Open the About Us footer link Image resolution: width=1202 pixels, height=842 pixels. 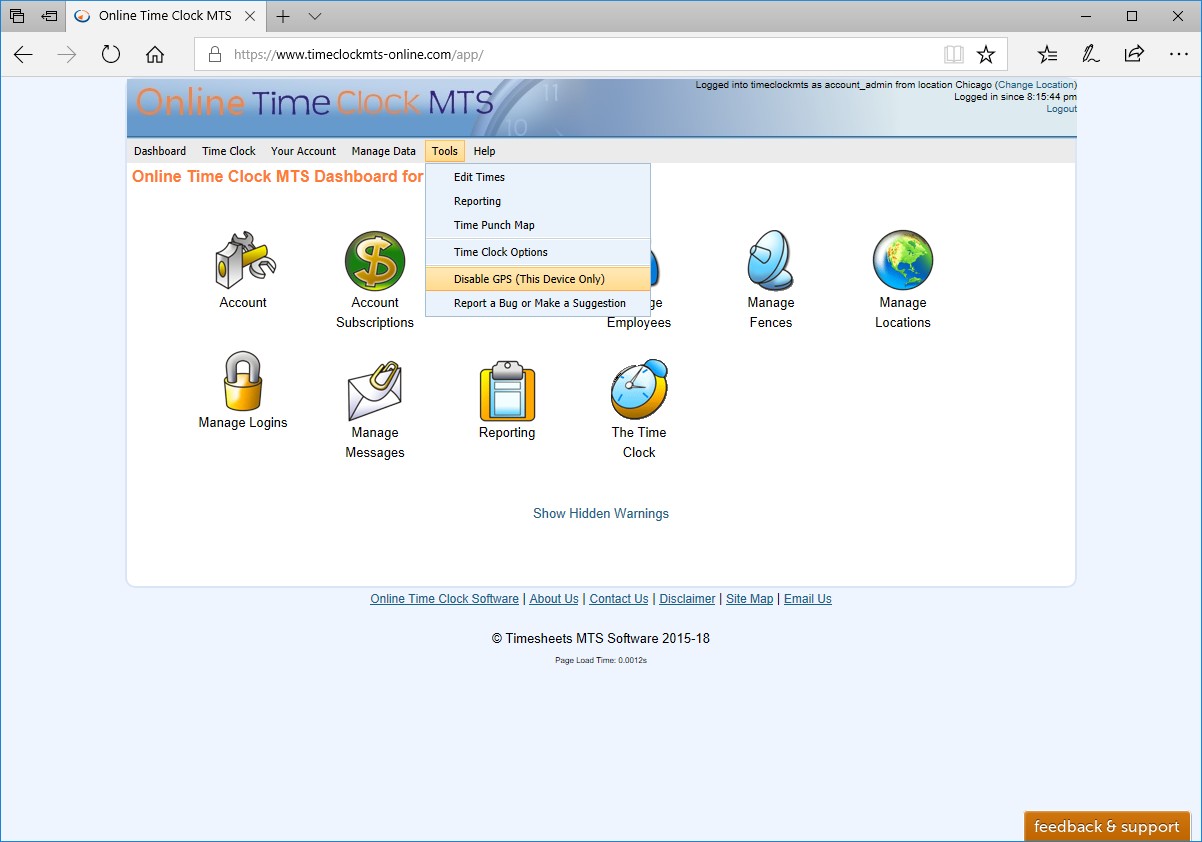[x=554, y=599]
